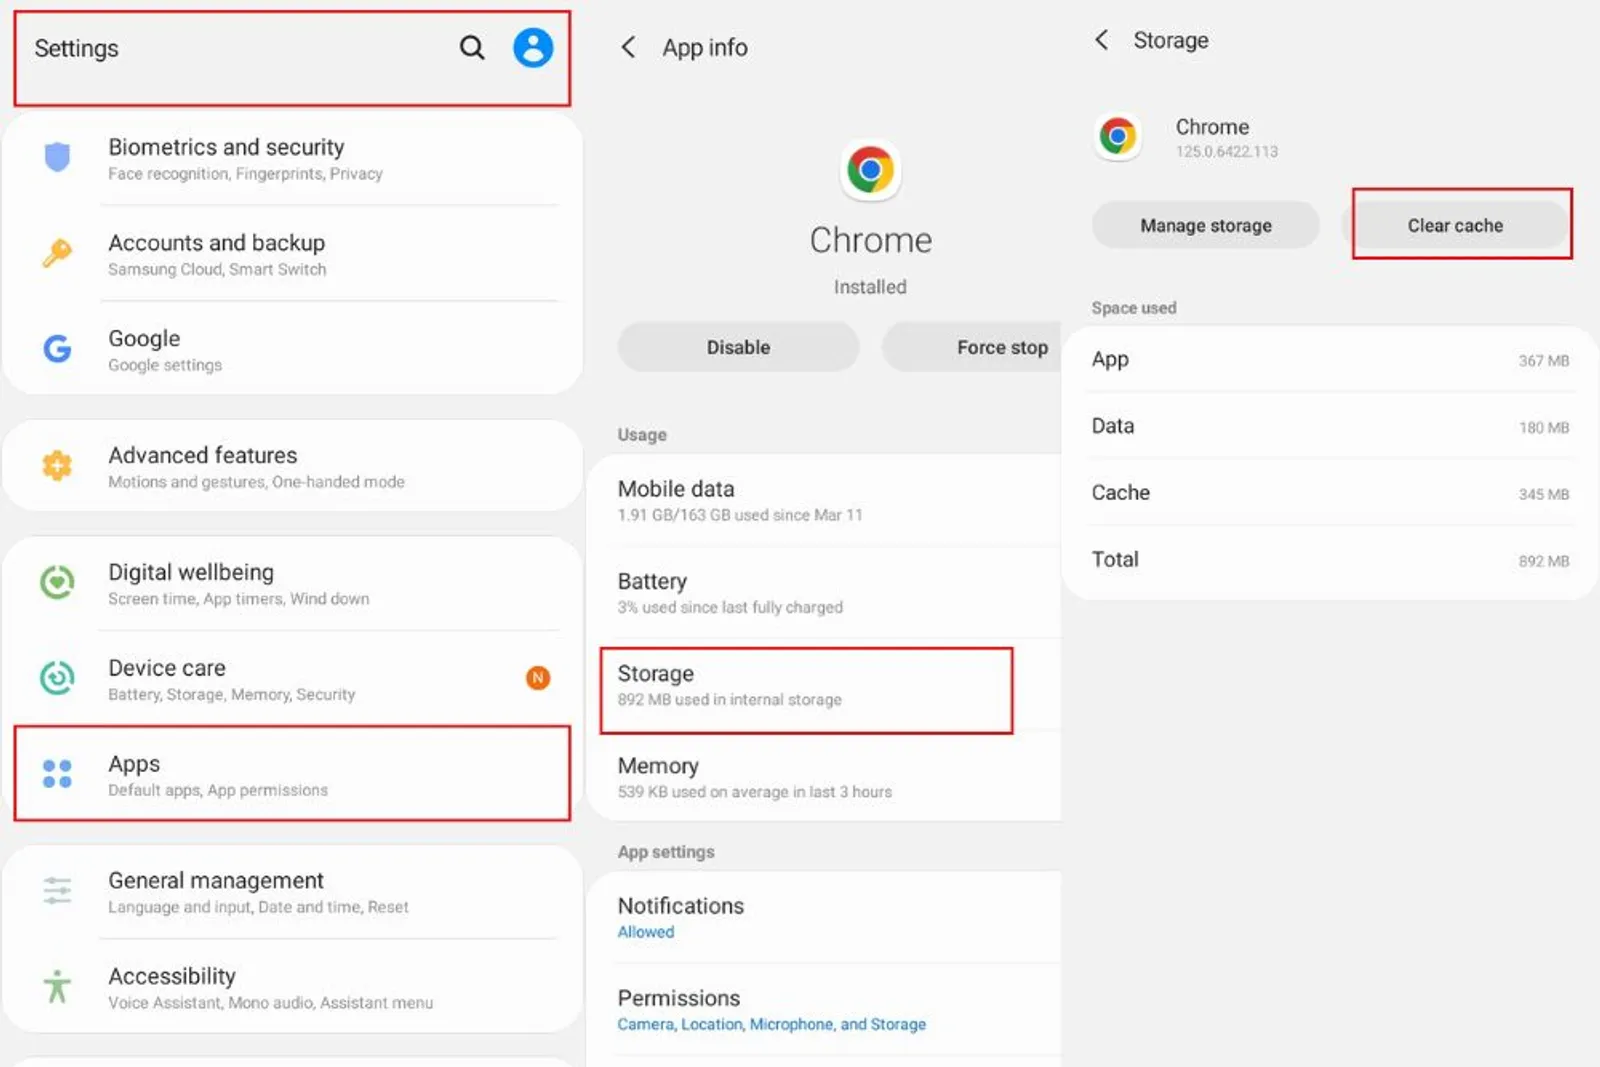Tap the Manage storage button

1206,225
